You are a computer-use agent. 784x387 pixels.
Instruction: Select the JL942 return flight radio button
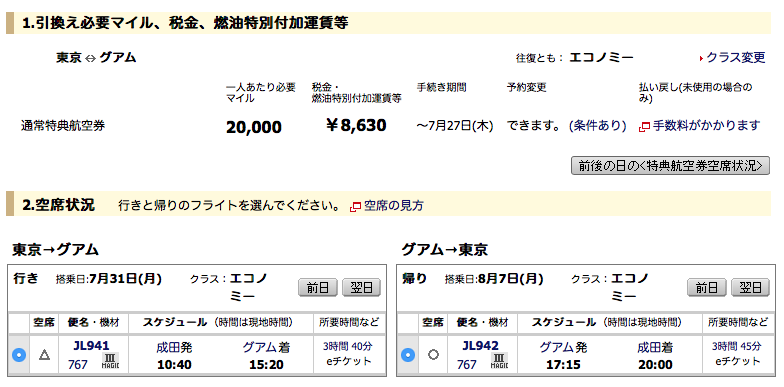tap(408, 355)
